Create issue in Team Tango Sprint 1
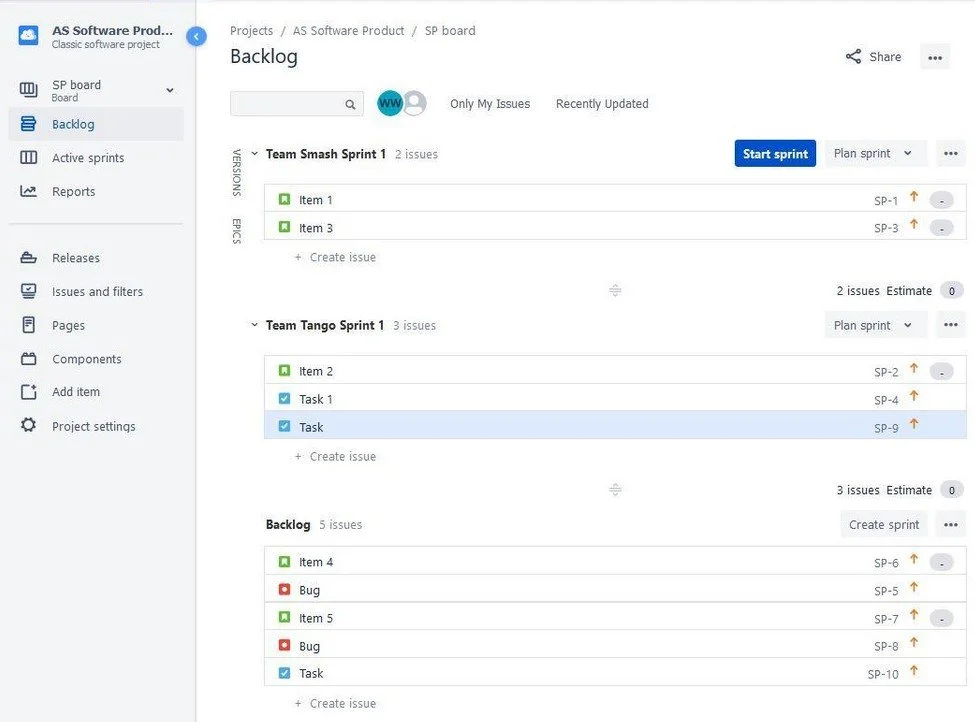The image size is (975, 722). click(335, 456)
